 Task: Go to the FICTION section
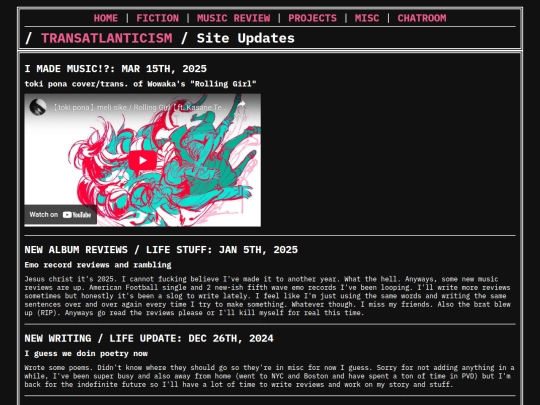(x=157, y=18)
